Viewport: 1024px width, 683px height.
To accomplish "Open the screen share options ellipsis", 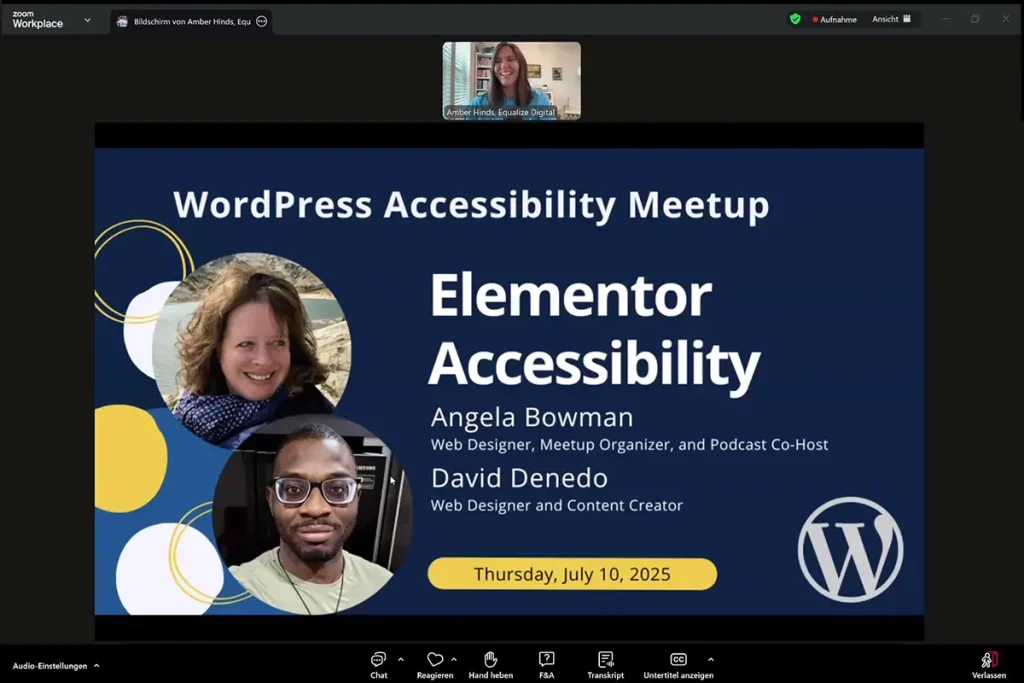I will tap(261, 22).
